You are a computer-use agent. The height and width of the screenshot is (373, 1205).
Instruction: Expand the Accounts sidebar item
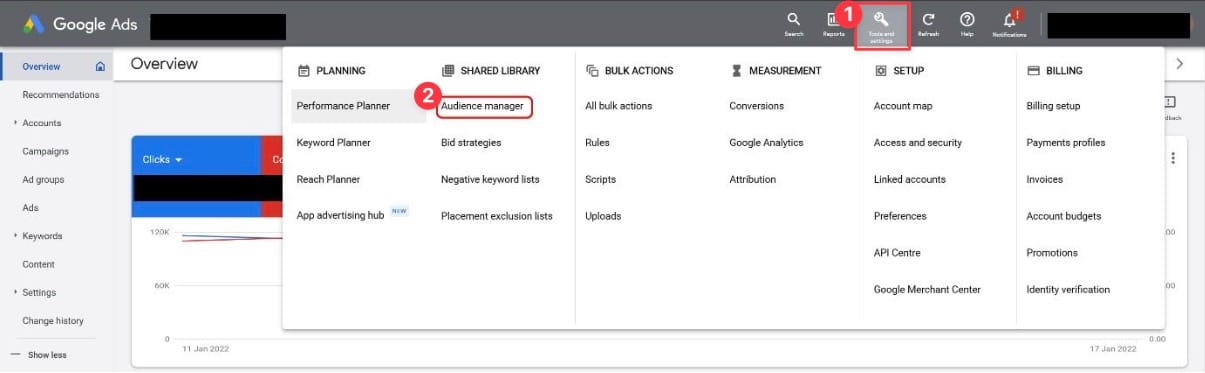pos(15,123)
